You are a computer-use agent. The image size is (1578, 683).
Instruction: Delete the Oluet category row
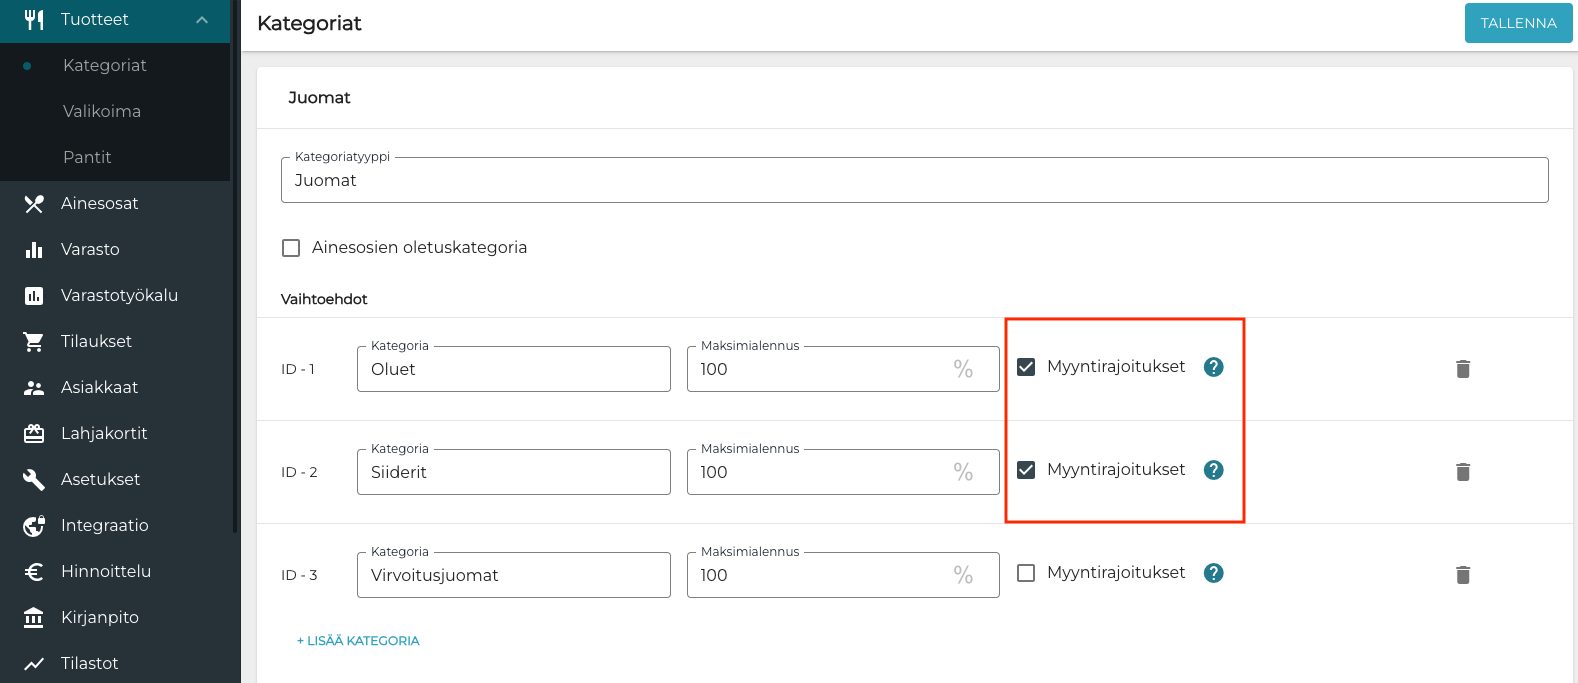(1462, 369)
